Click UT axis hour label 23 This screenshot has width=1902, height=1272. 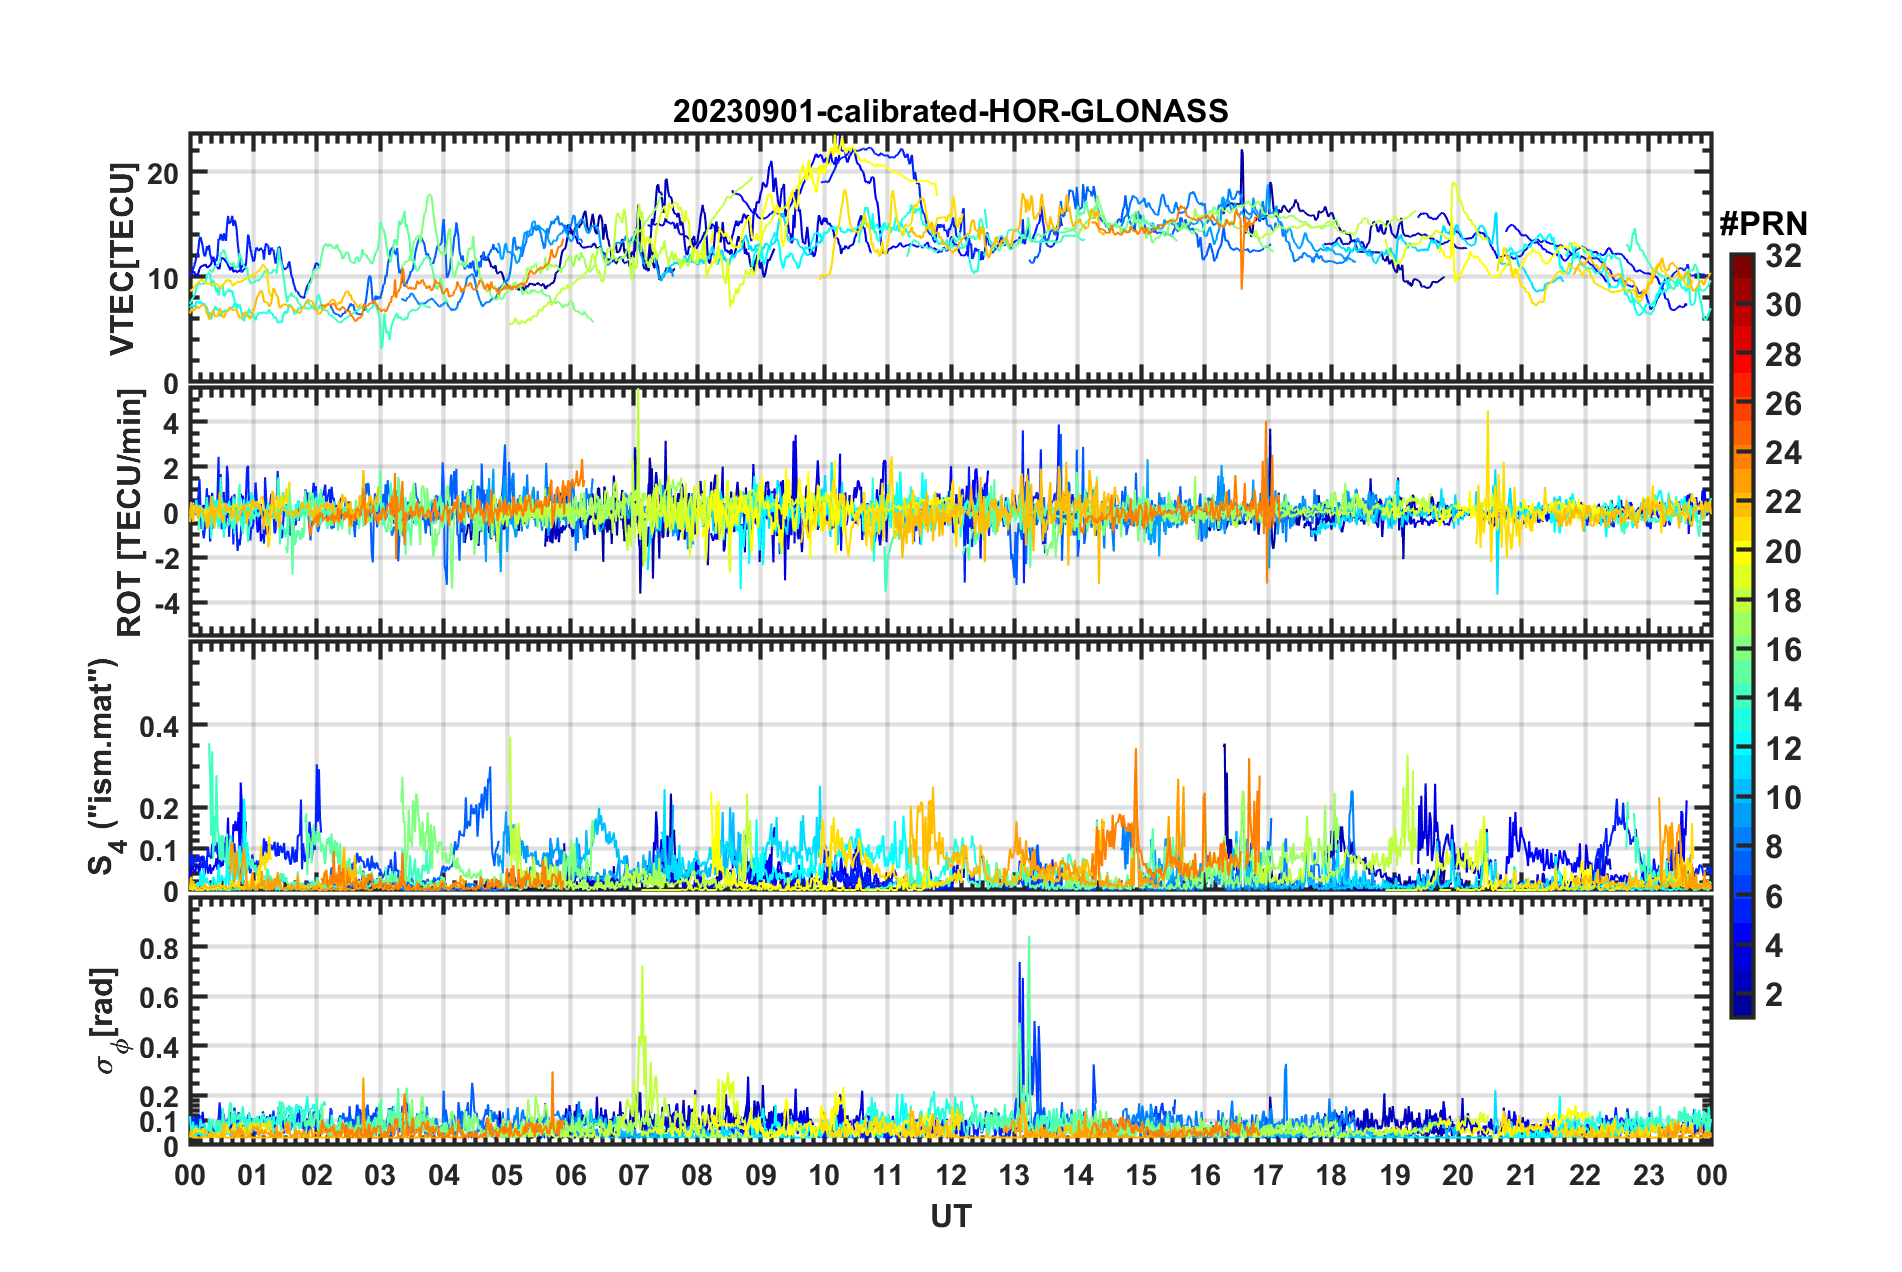click(1649, 1175)
